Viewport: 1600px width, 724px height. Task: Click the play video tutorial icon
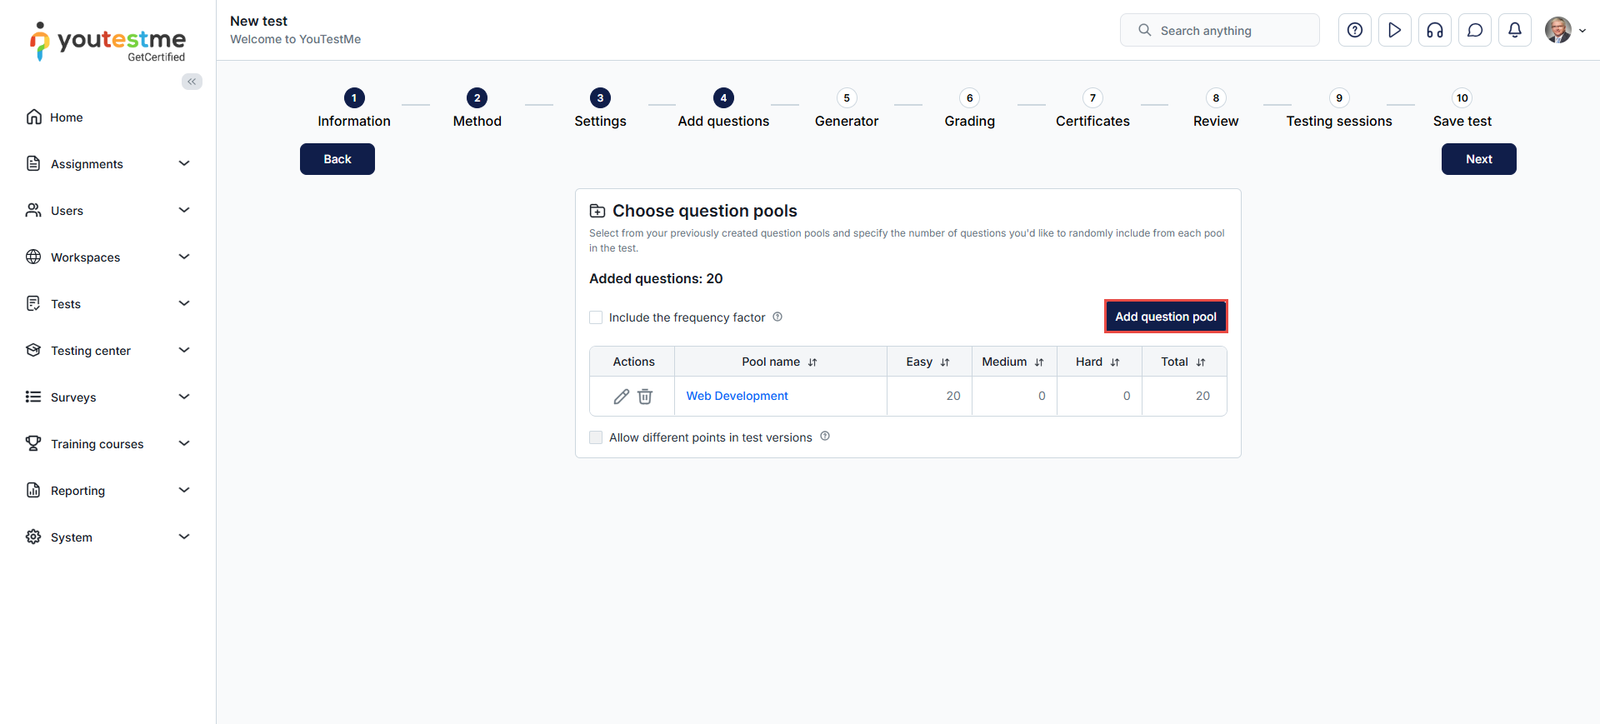coord(1394,30)
